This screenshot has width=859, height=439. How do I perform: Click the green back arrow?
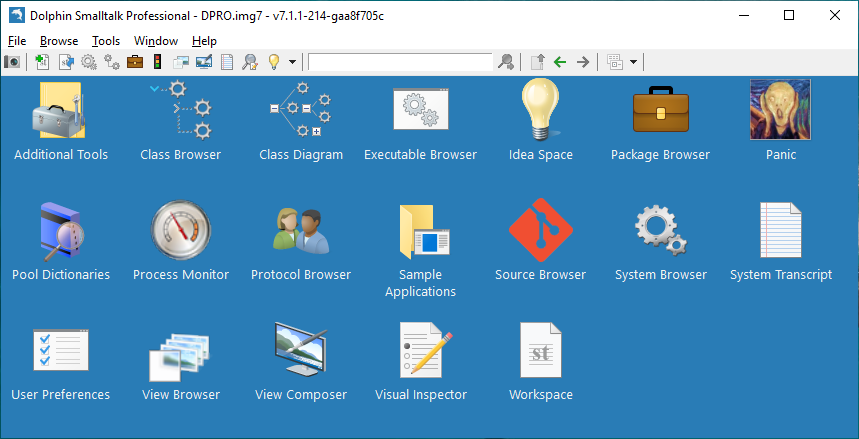click(560, 62)
